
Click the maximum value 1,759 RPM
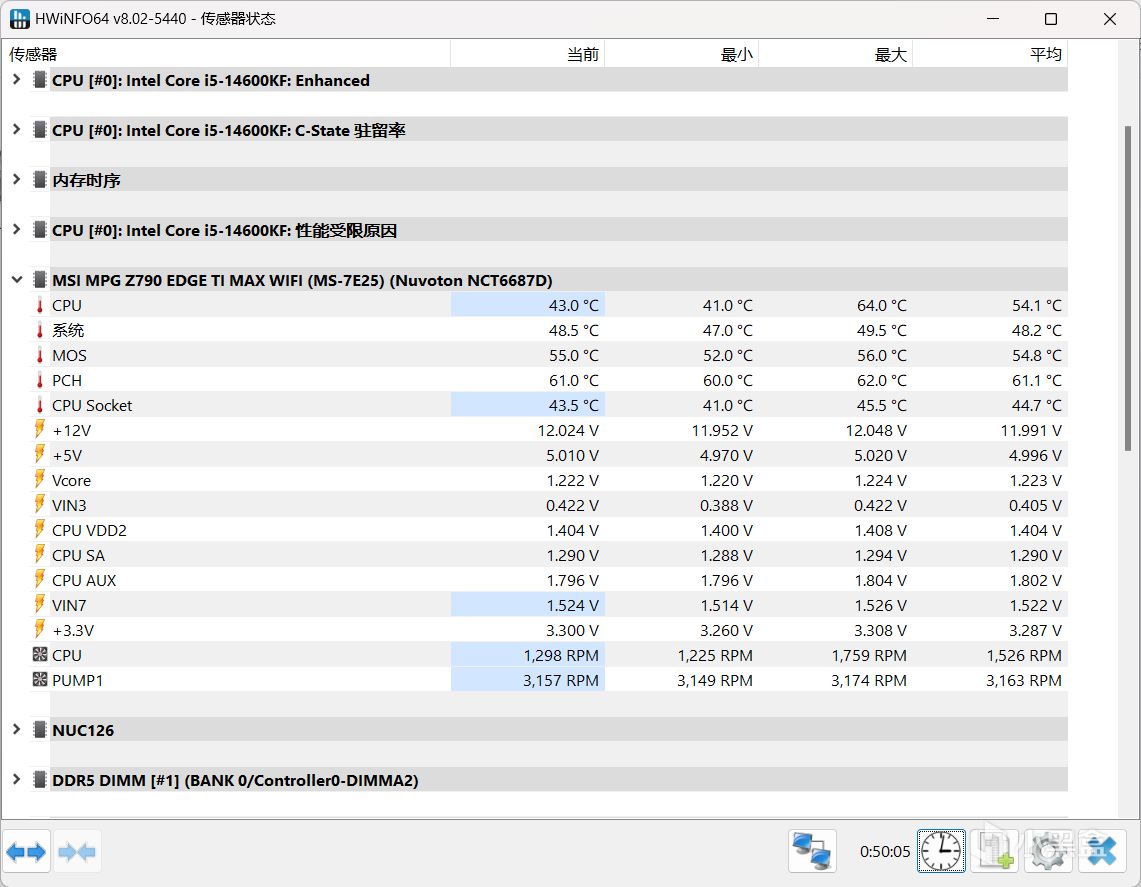pos(869,656)
